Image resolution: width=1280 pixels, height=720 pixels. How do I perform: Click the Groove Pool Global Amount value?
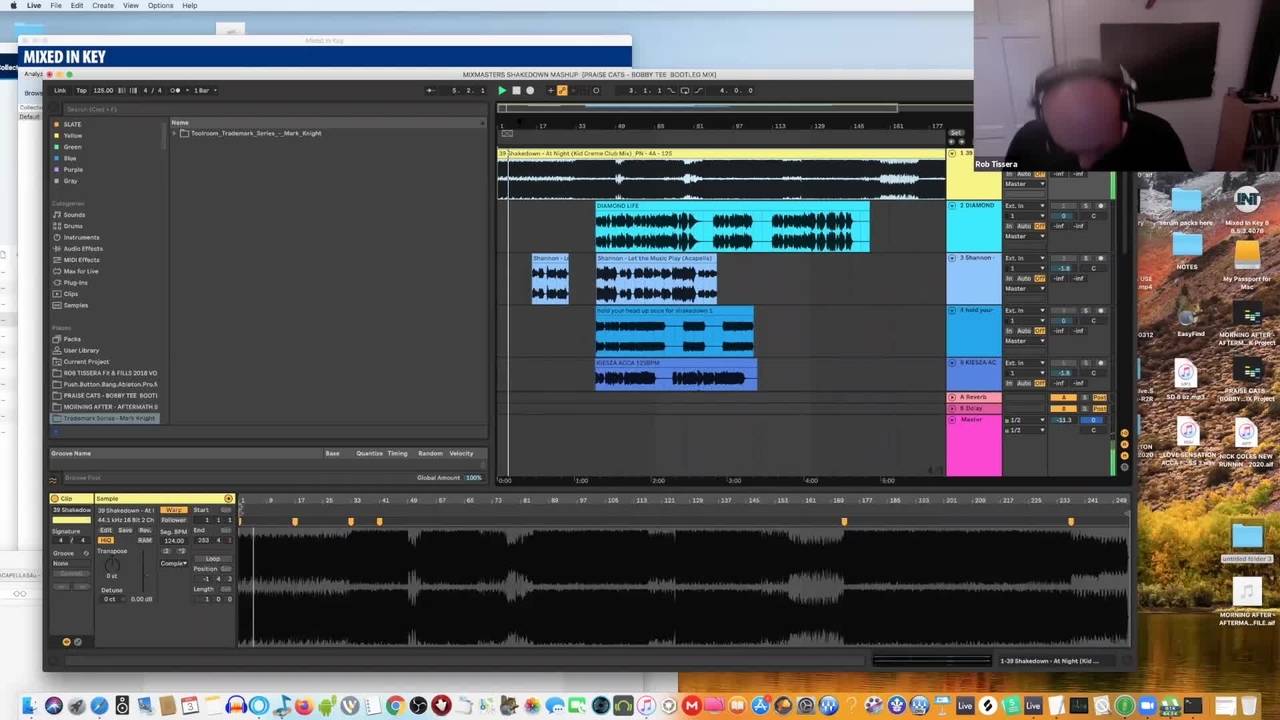tap(473, 478)
